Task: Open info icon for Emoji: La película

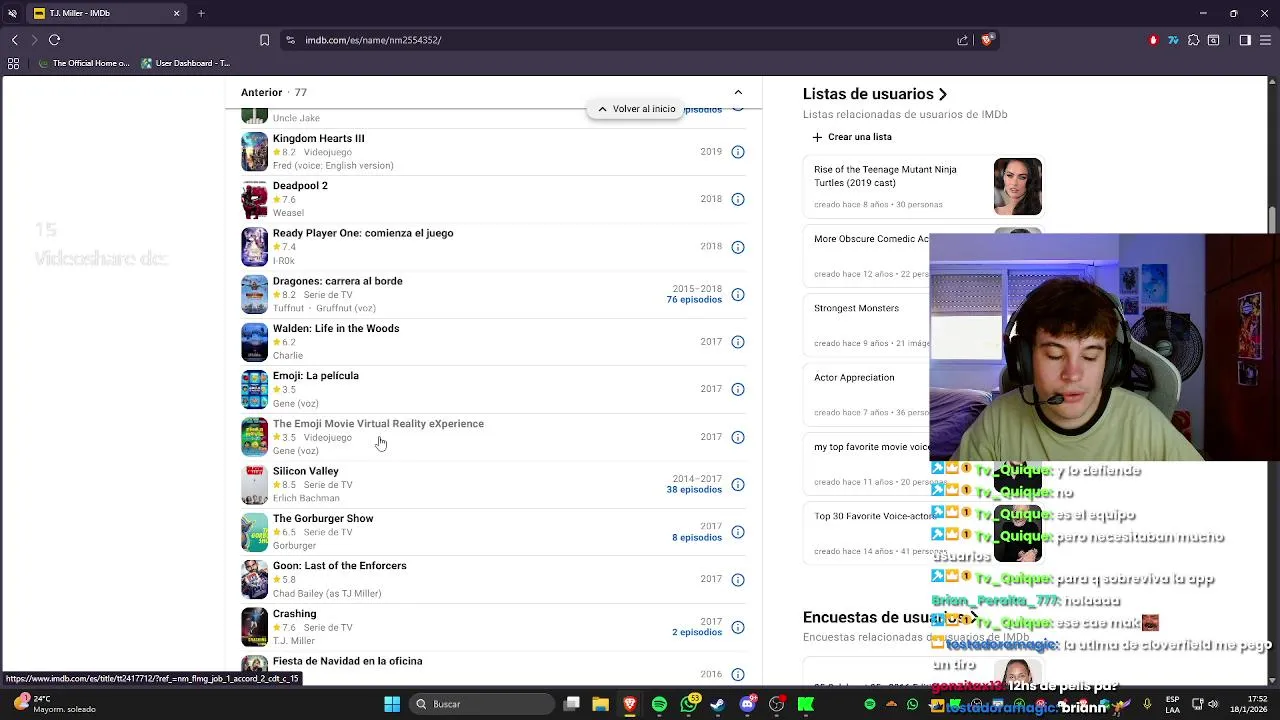Action: pyautogui.click(x=738, y=389)
